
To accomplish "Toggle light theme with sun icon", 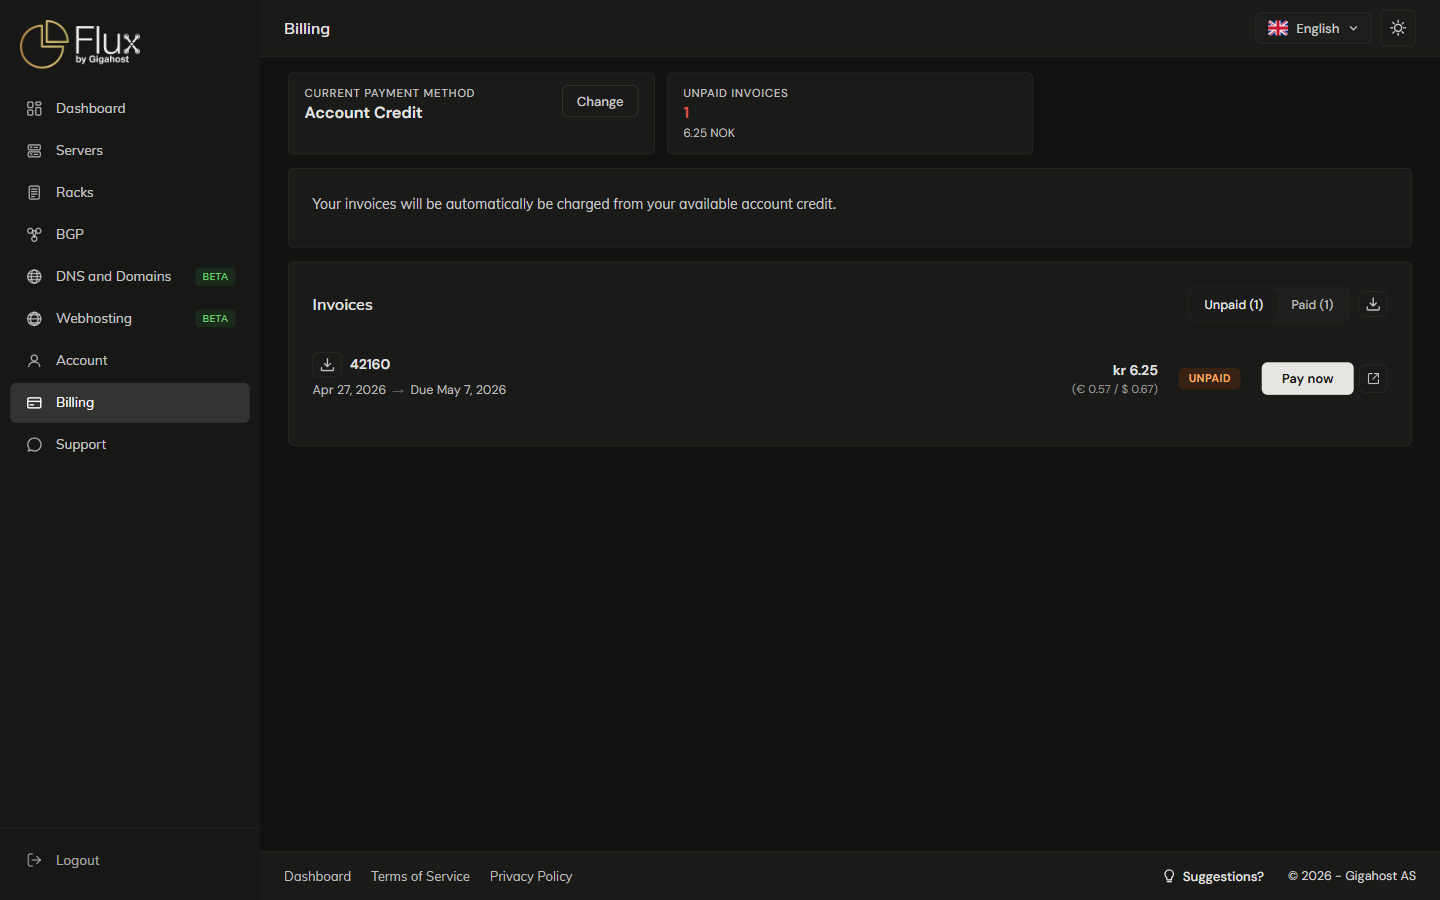I will [x=1398, y=28].
